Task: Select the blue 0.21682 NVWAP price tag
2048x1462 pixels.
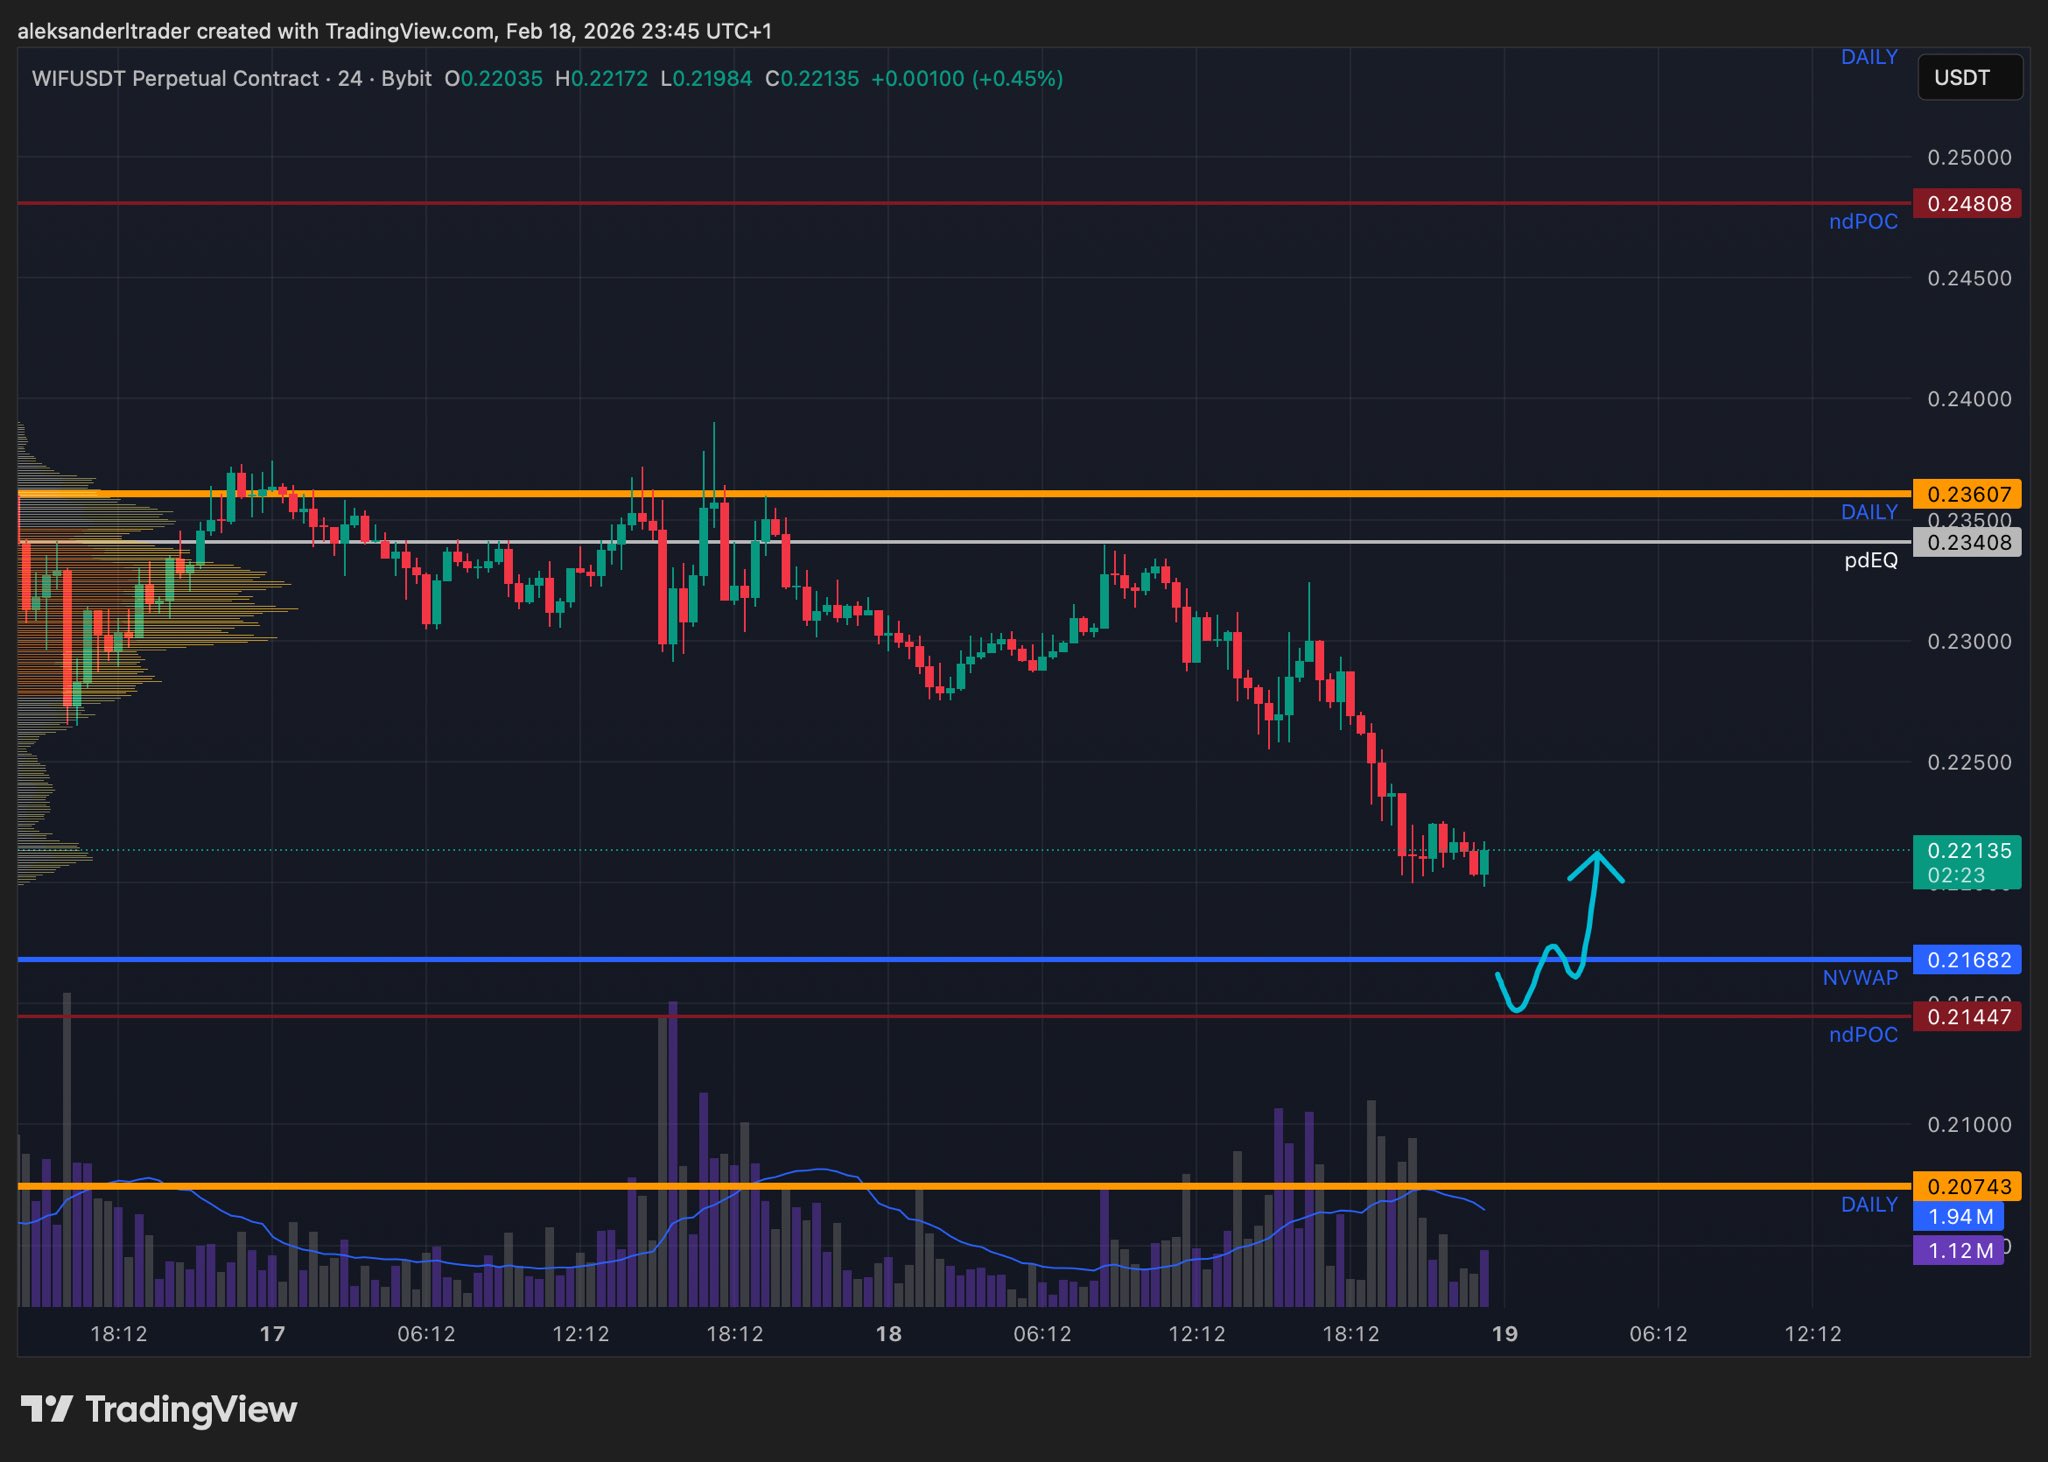Action: 1967,960
